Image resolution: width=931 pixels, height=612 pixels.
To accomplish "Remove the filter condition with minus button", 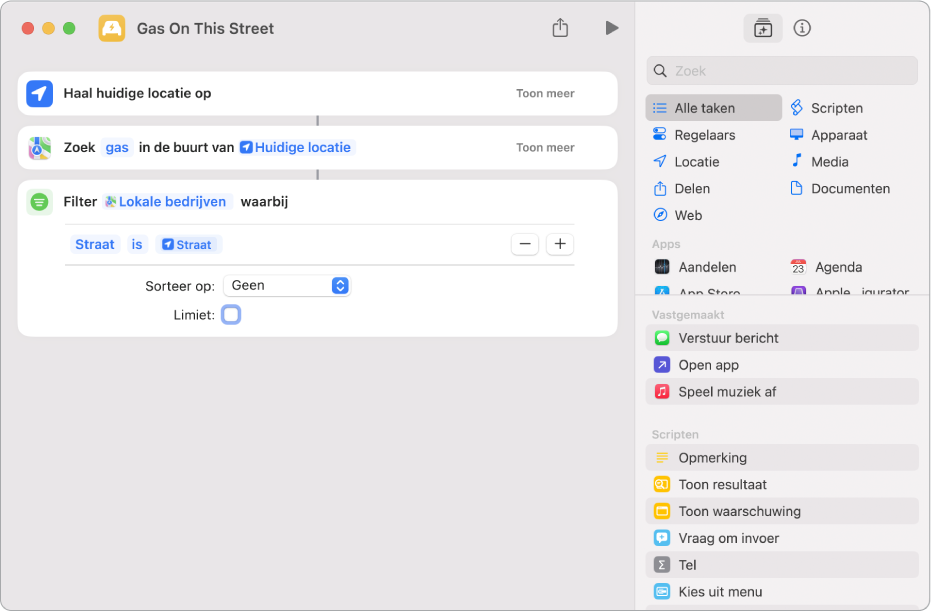I will 525,244.
